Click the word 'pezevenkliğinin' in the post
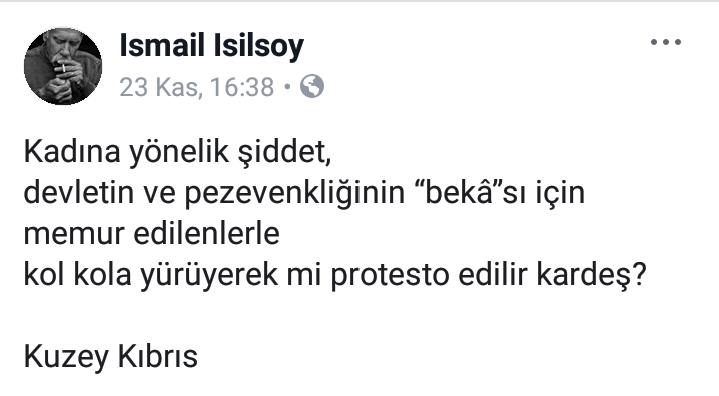The height and width of the screenshot is (396, 719). pyautogui.click(x=294, y=193)
